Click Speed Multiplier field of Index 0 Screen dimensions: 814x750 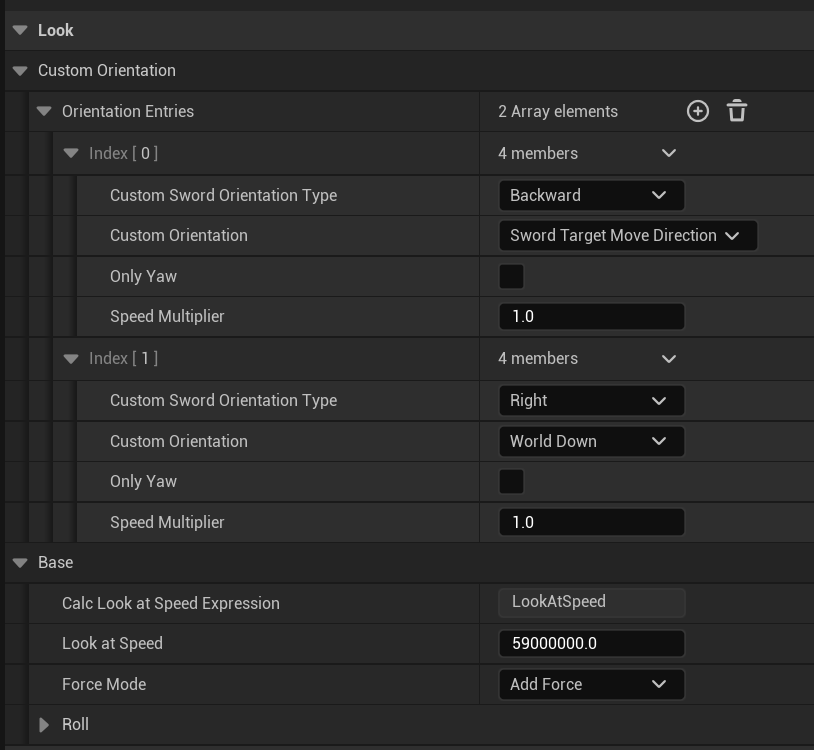(591, 316)
